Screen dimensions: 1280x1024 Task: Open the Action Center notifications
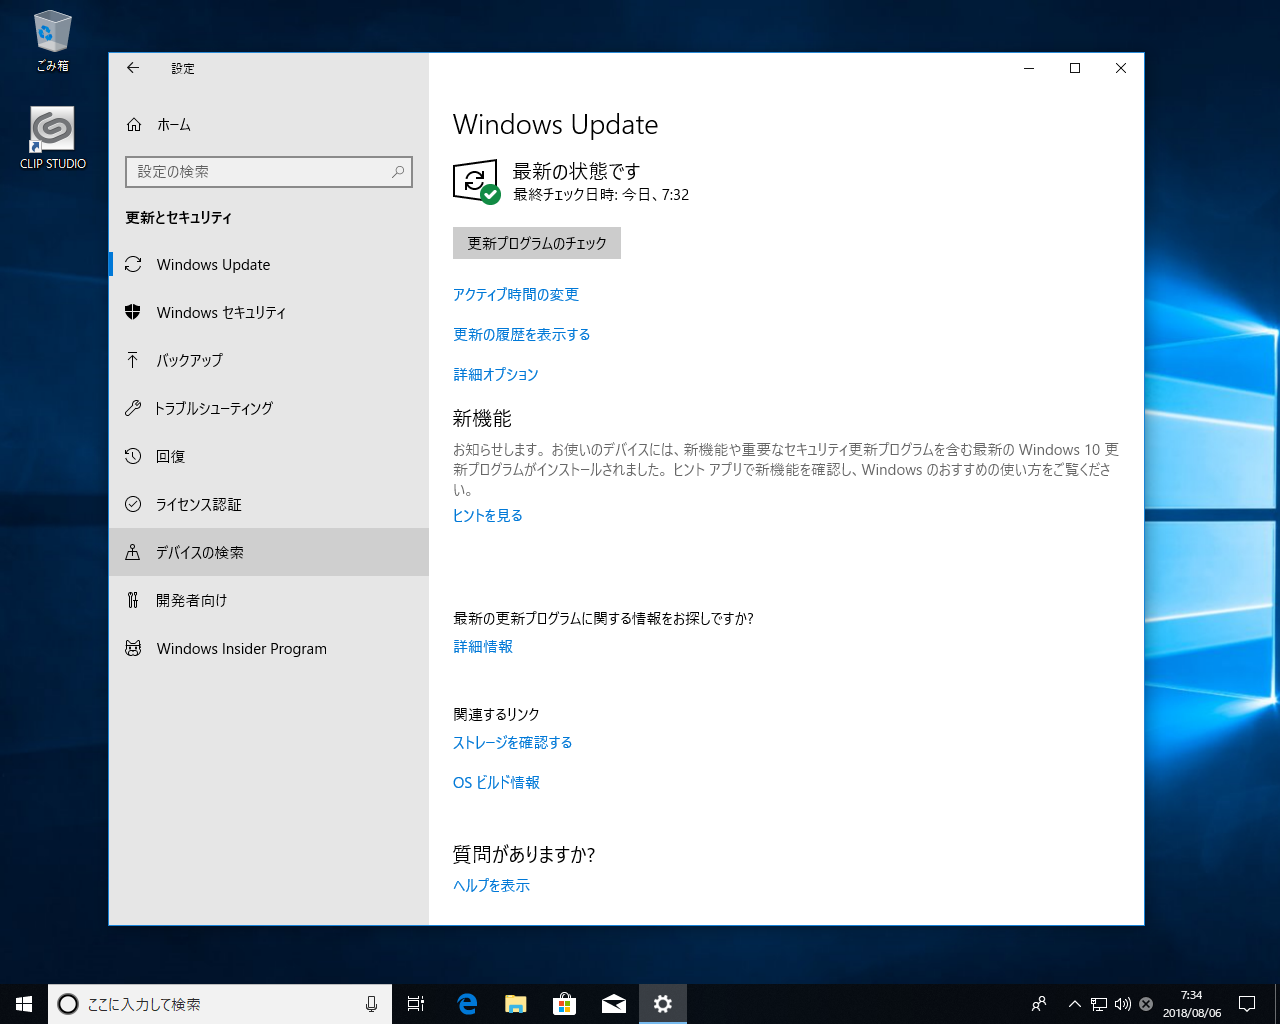click(1247, 1004)
